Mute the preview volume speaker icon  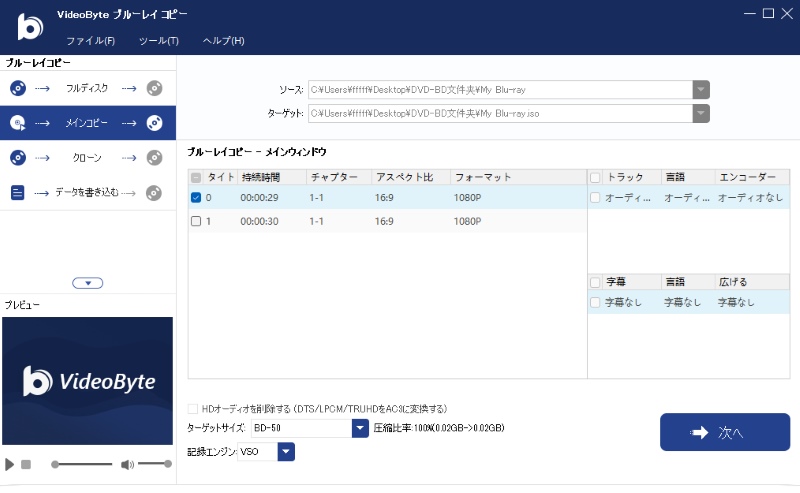pos(127,464)
